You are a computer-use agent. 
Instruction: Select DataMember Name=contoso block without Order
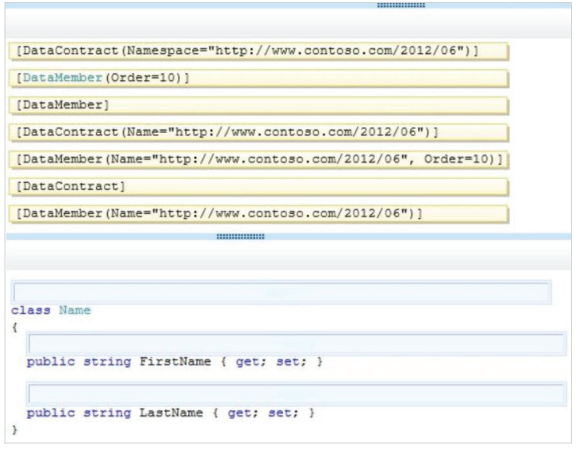[x=259, y=214]
